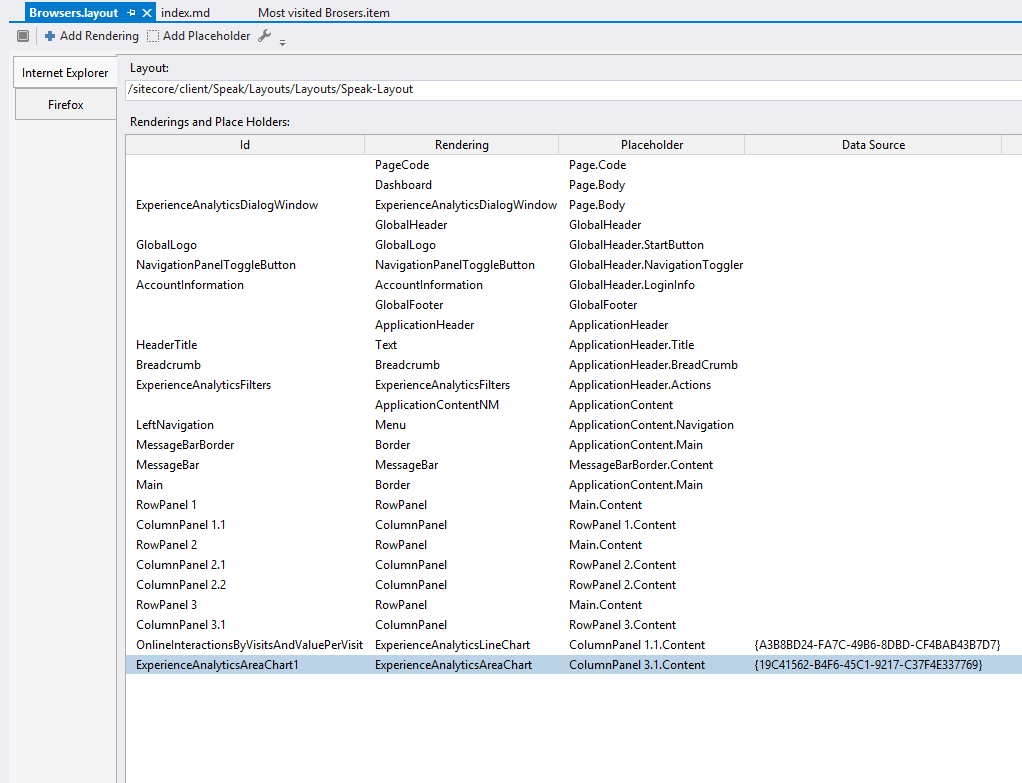The image size is (1022, 783).
Task: Select the Firefox device tab
Action: pos(65,104)
